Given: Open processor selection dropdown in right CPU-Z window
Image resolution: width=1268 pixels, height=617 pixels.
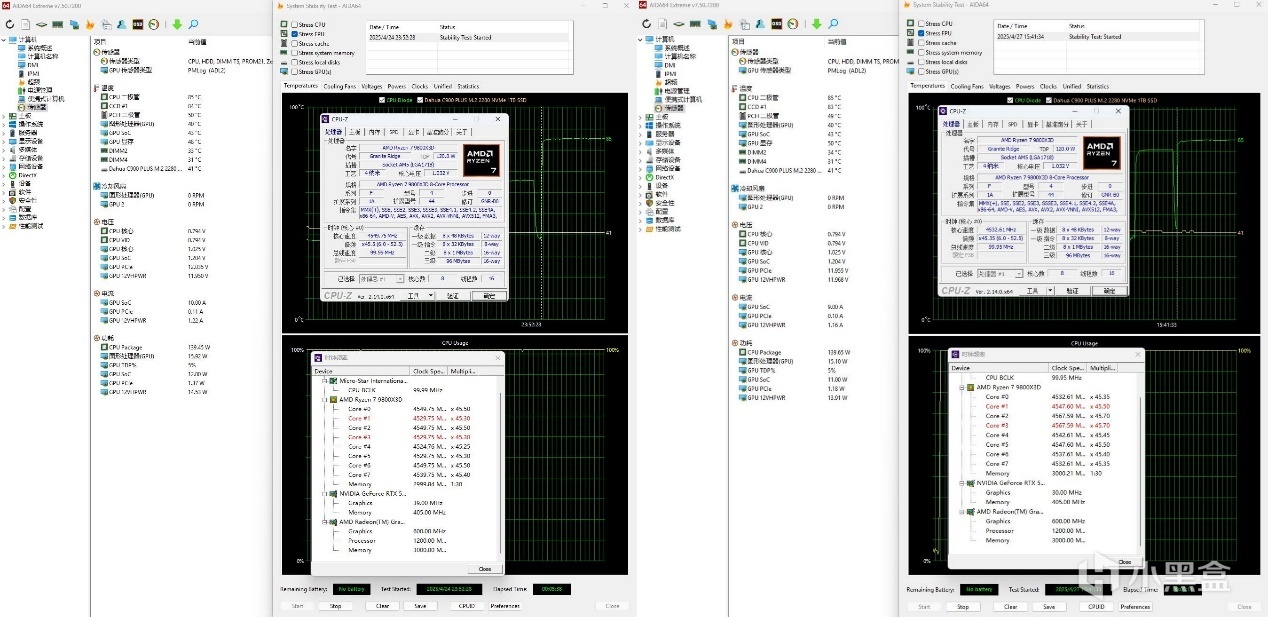Looking at the screenshot, I should 1003,273.
